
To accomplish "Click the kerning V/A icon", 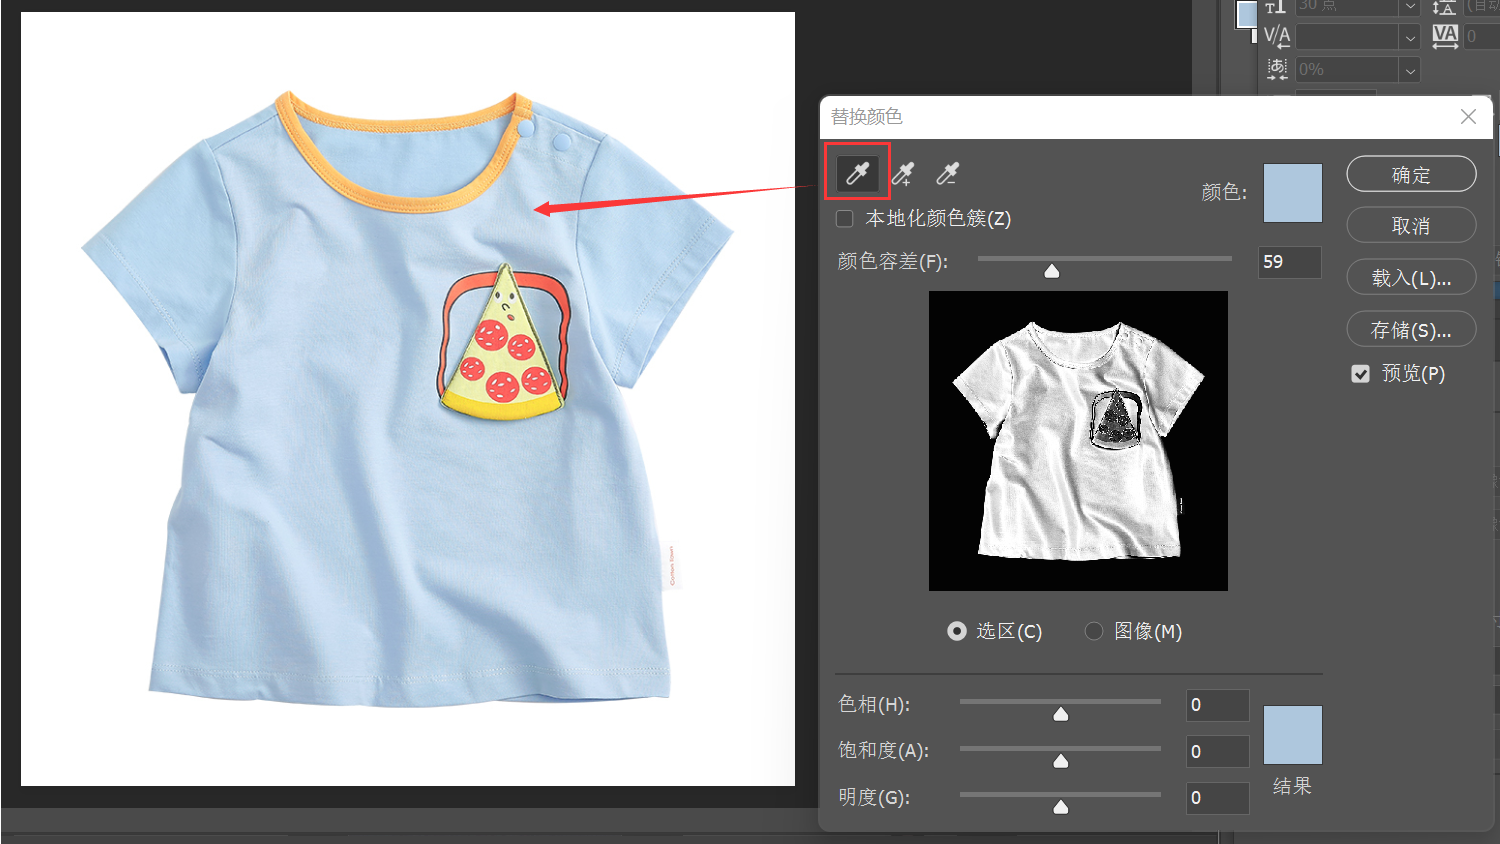I will pyautogui.click(x=1277, y=36).
